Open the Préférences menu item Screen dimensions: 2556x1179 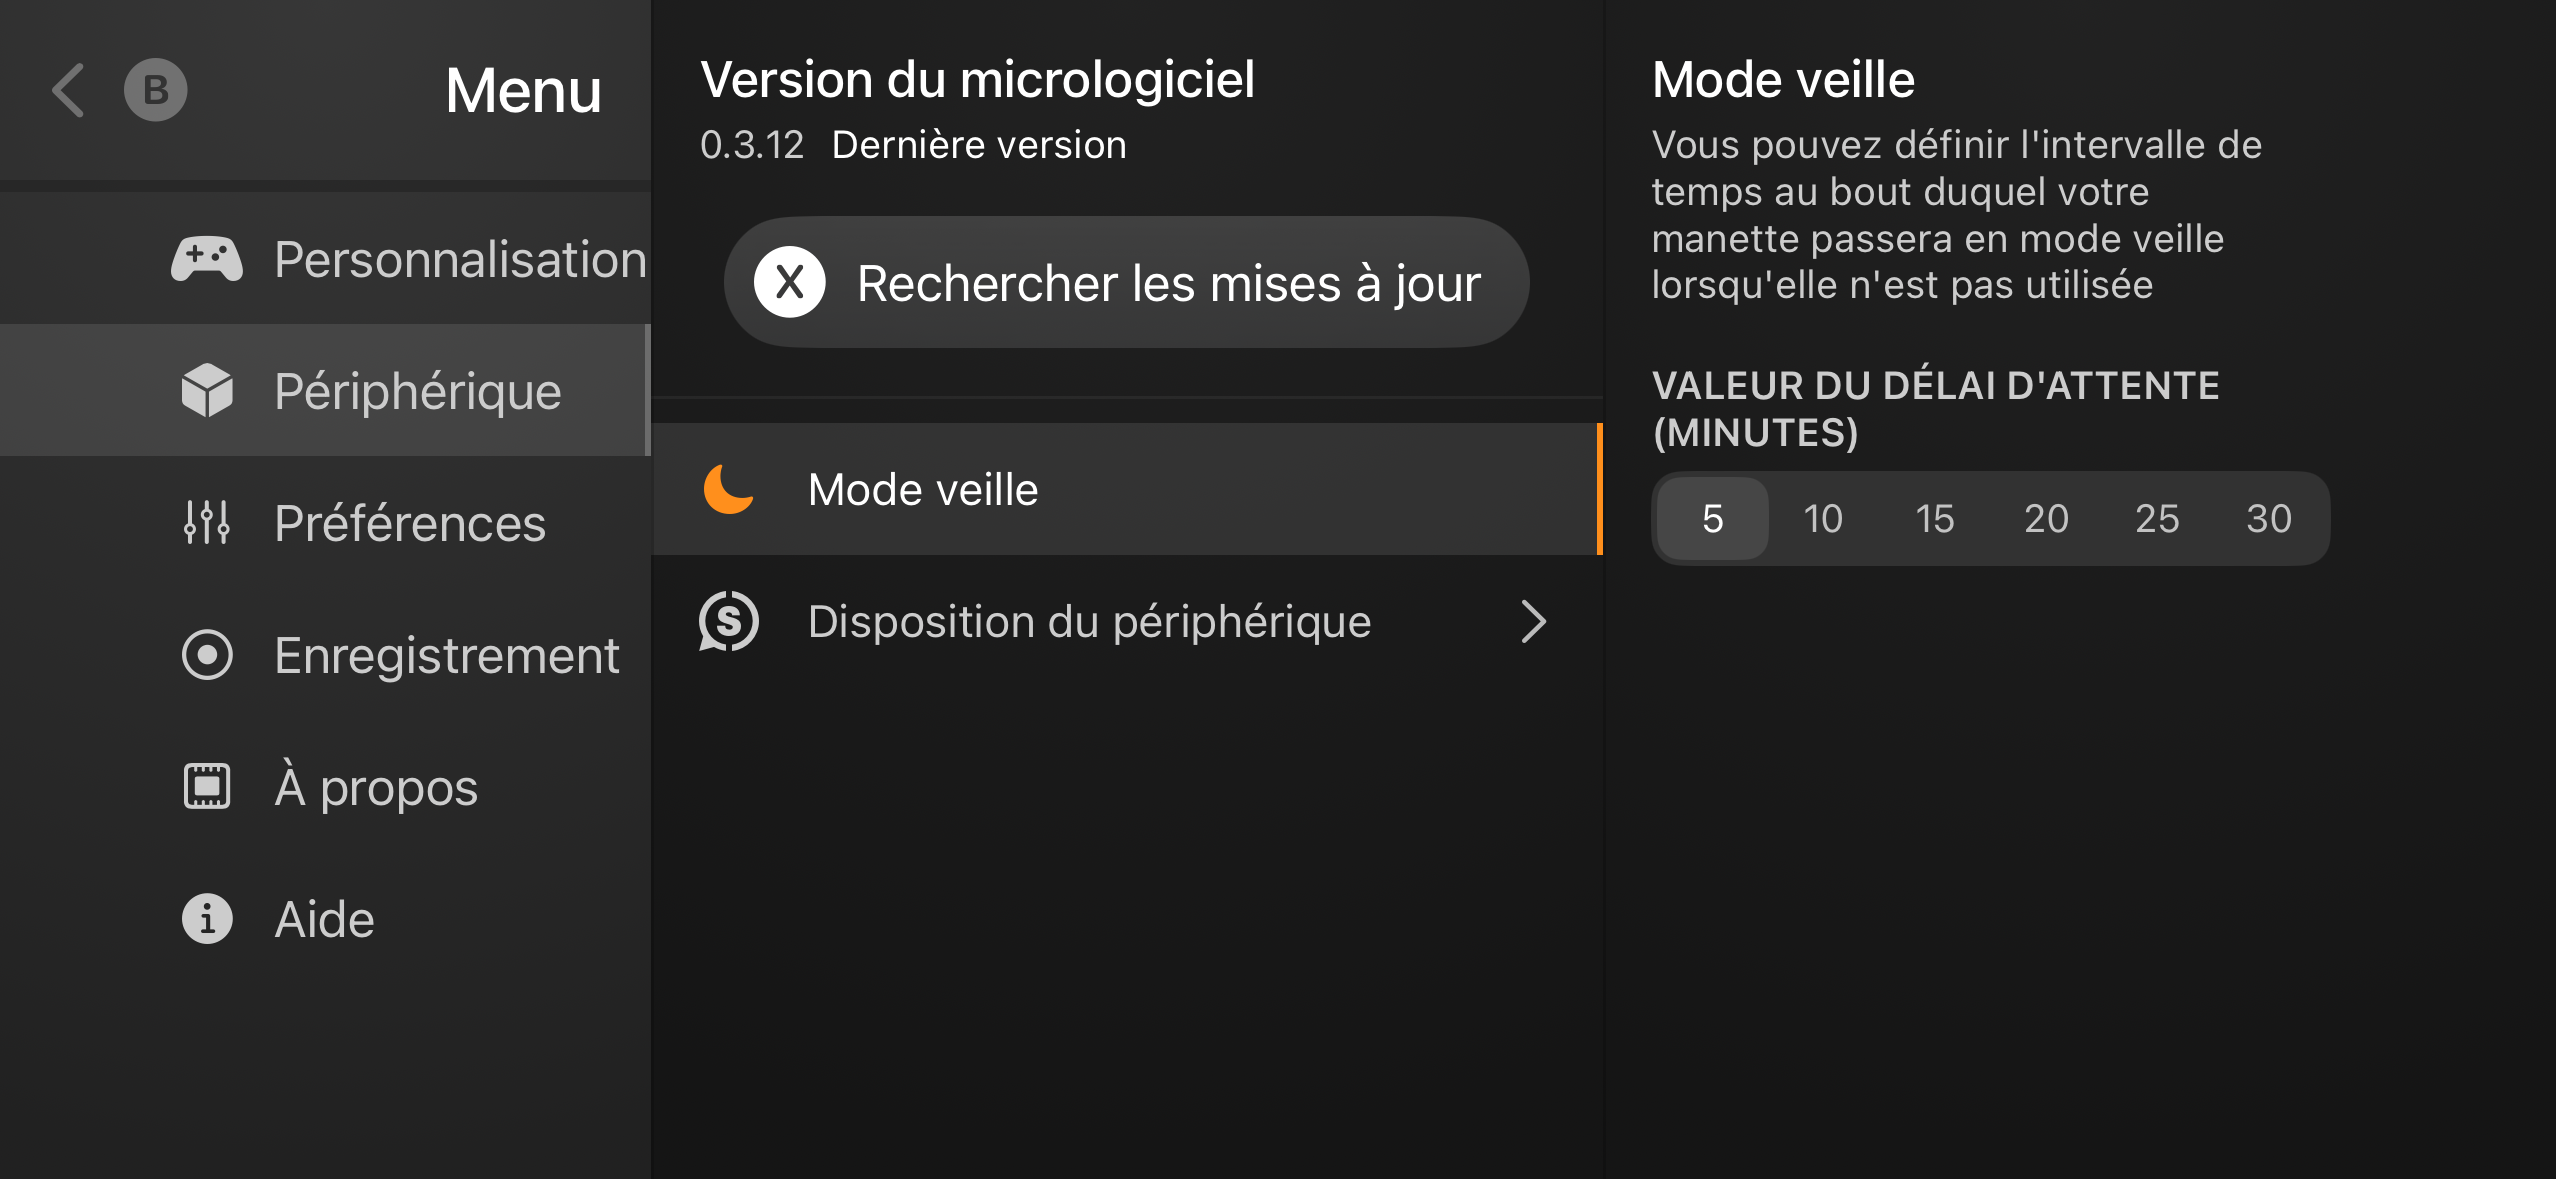(x=326, y=522)
